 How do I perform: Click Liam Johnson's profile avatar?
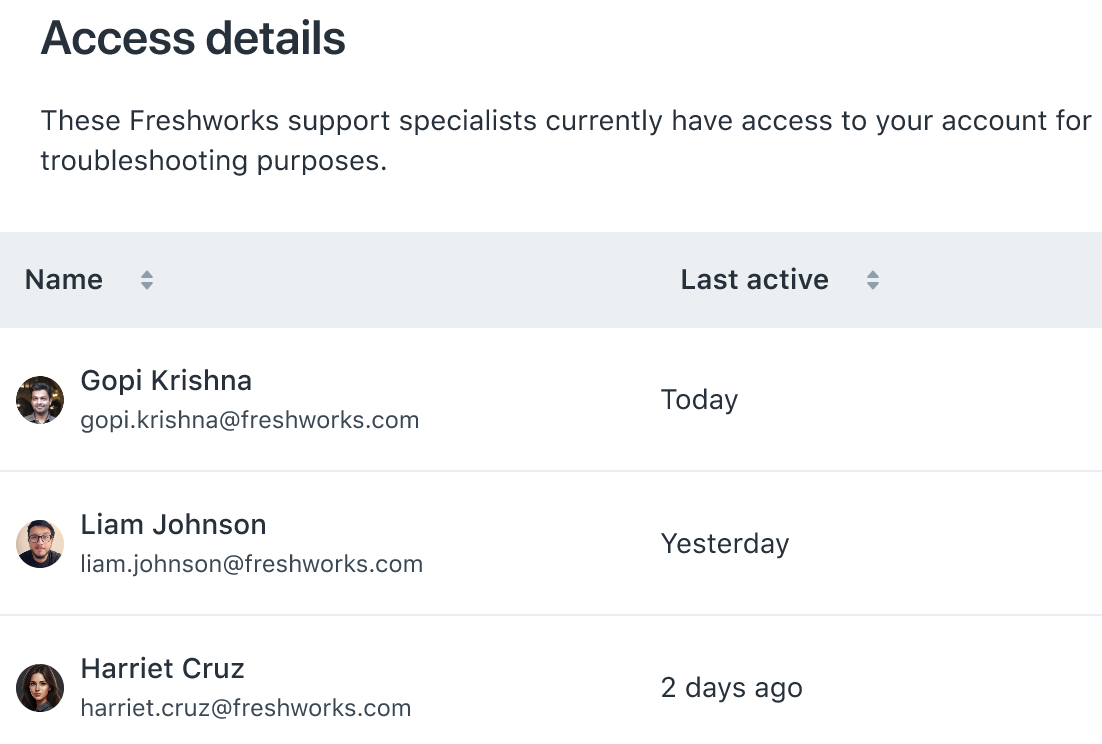click(40, 544)
